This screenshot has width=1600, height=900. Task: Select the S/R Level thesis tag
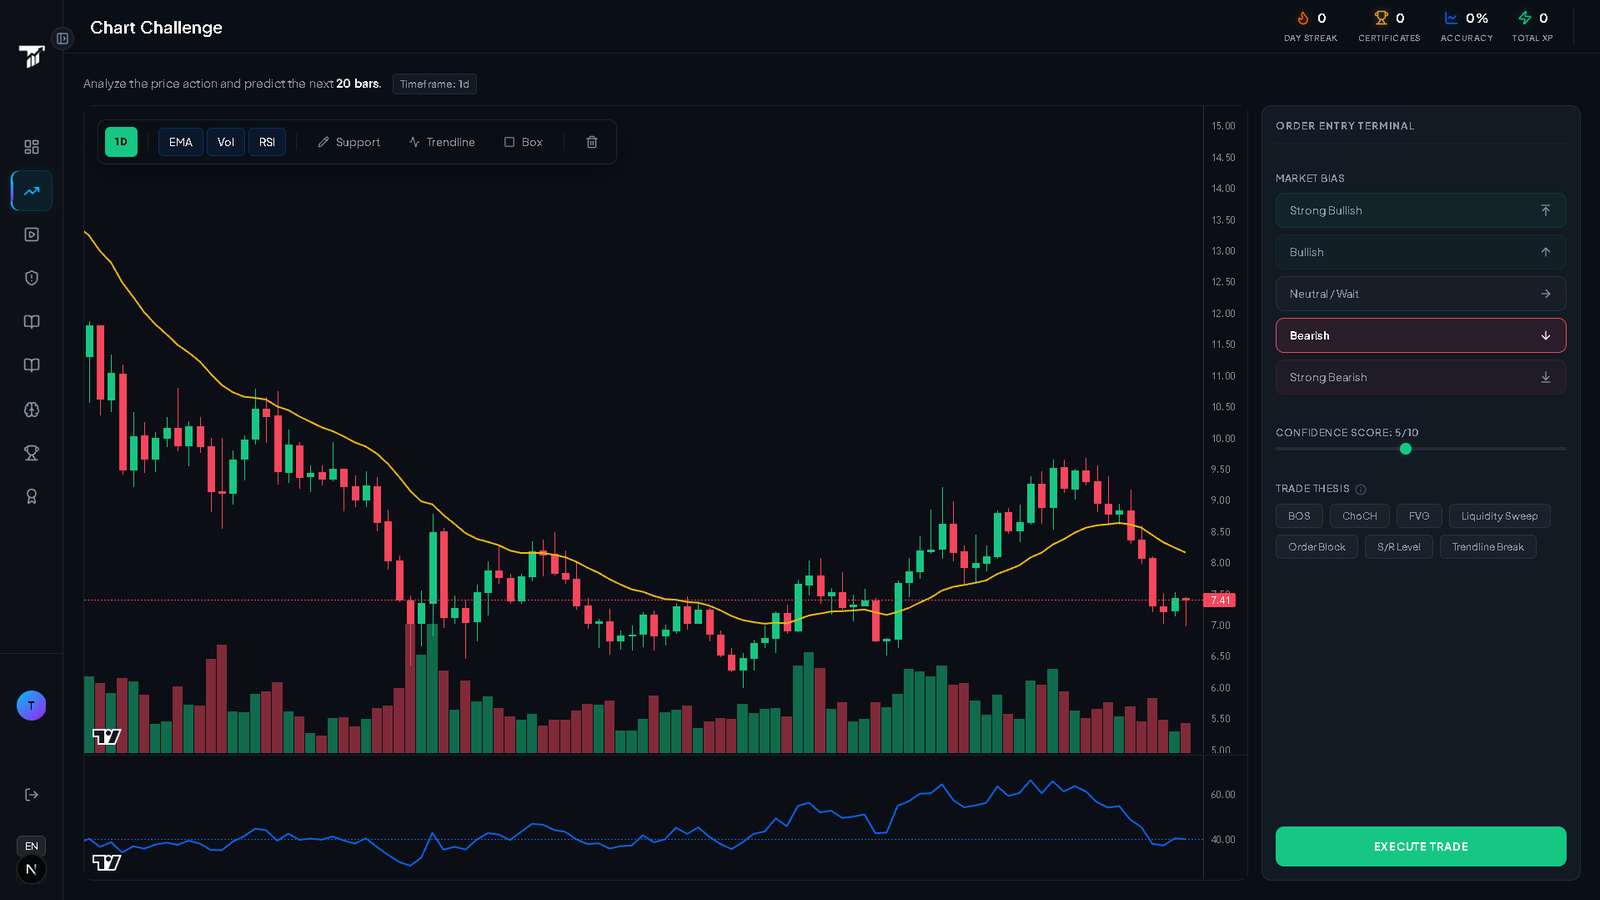1398,547
